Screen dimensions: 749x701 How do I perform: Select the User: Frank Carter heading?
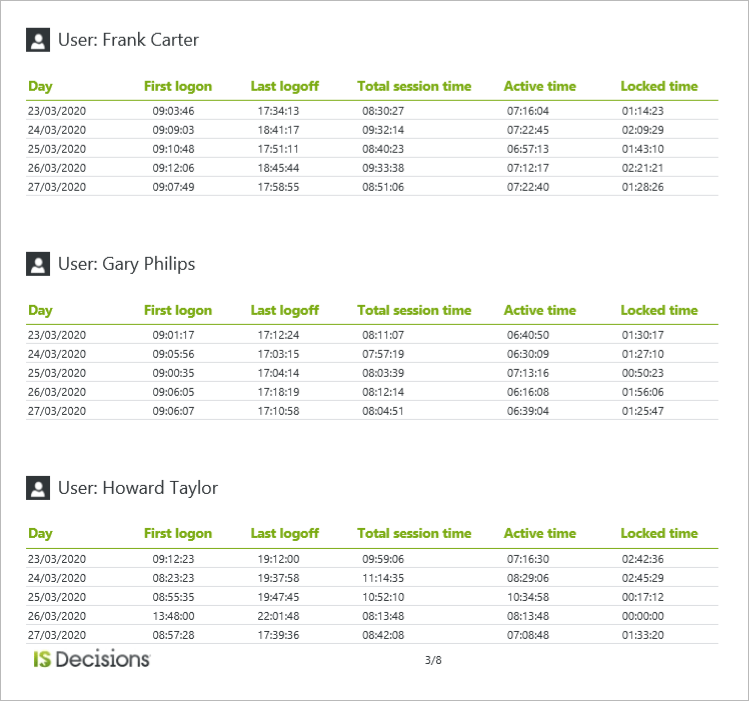click(128, 40)
